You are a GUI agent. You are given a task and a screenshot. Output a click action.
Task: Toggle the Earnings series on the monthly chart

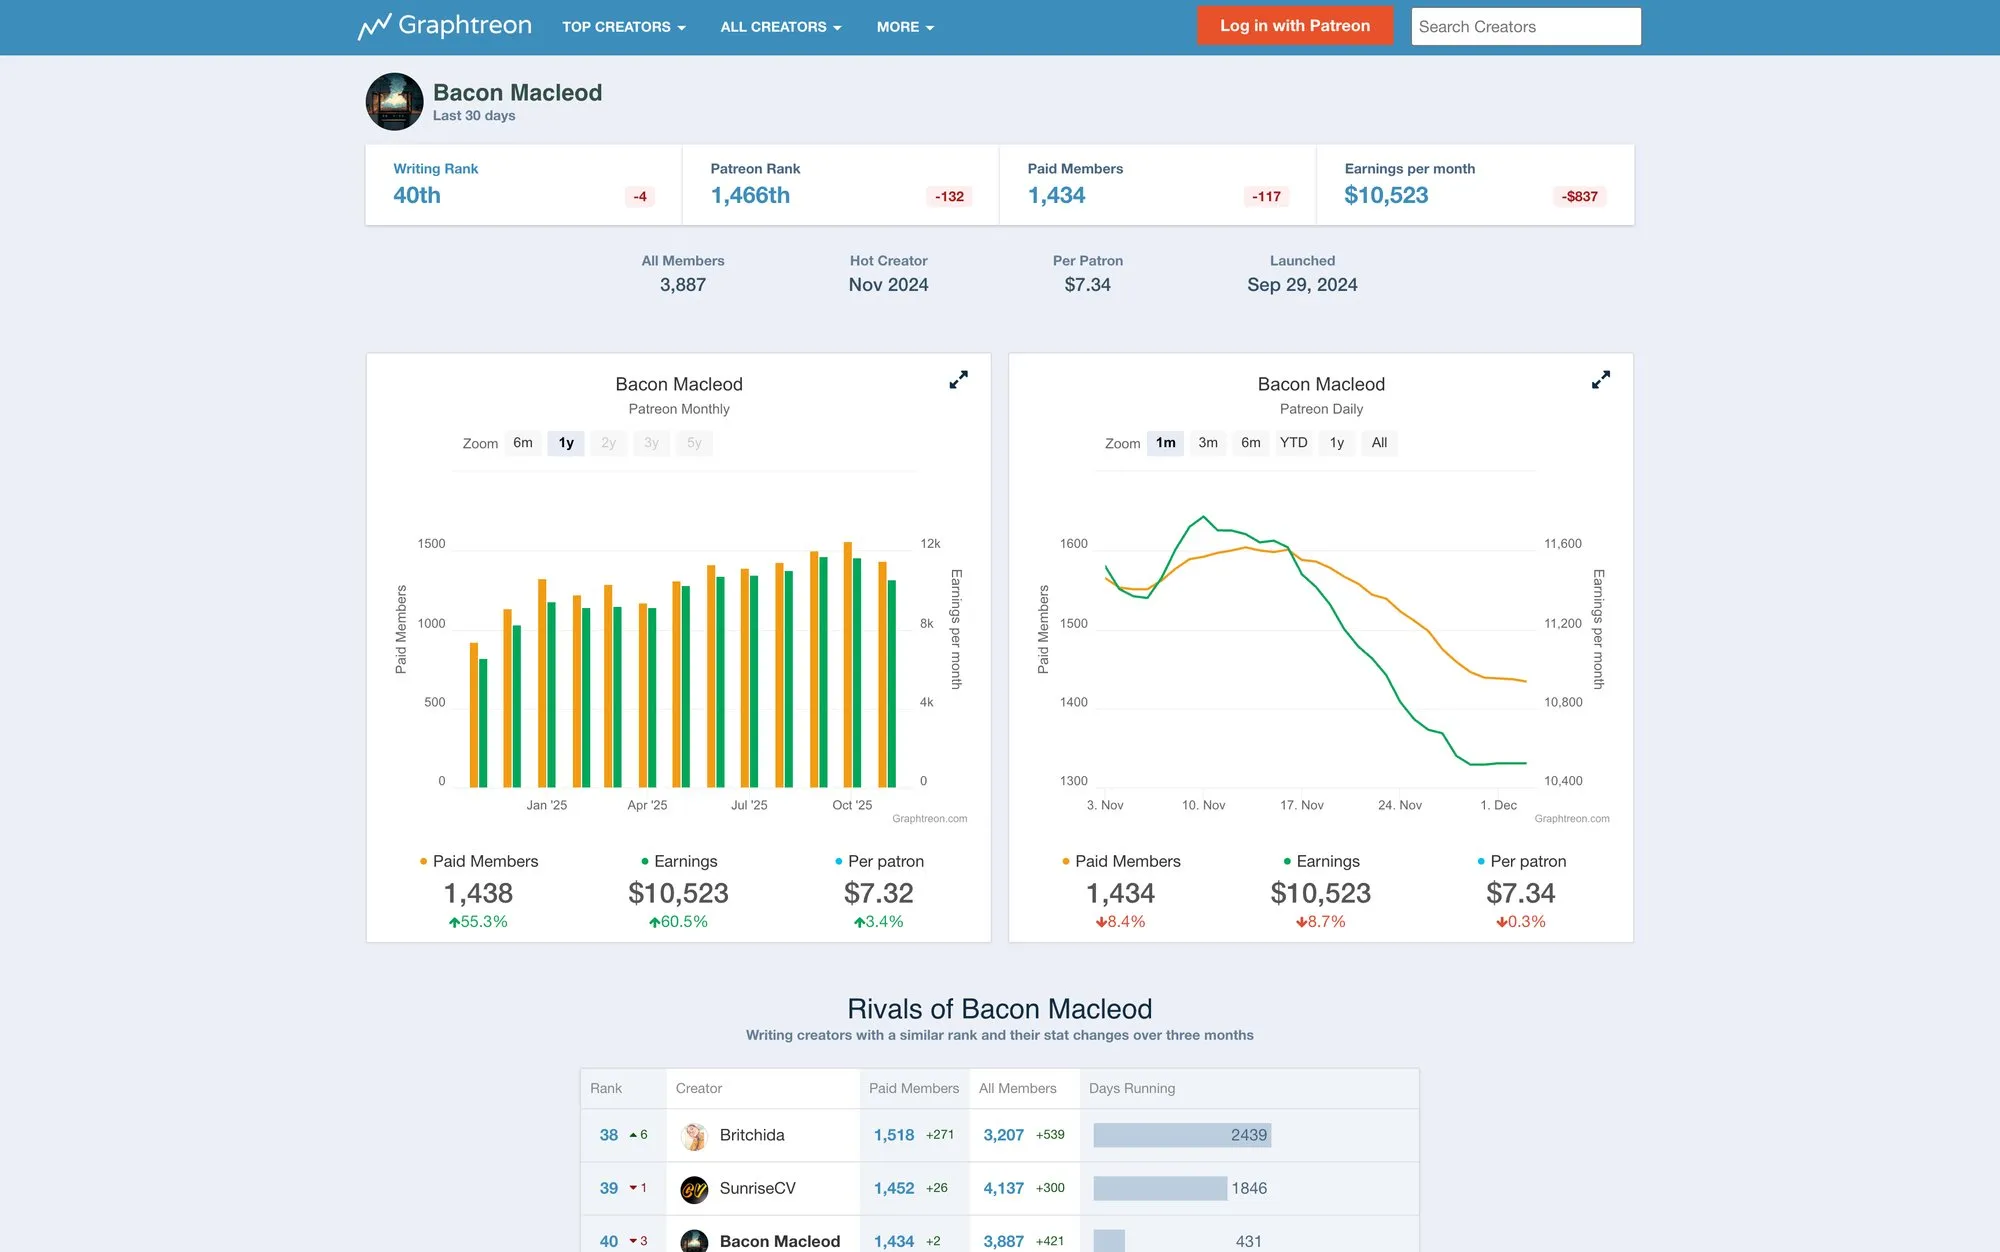pyautogui.click(x=684, y=861)
